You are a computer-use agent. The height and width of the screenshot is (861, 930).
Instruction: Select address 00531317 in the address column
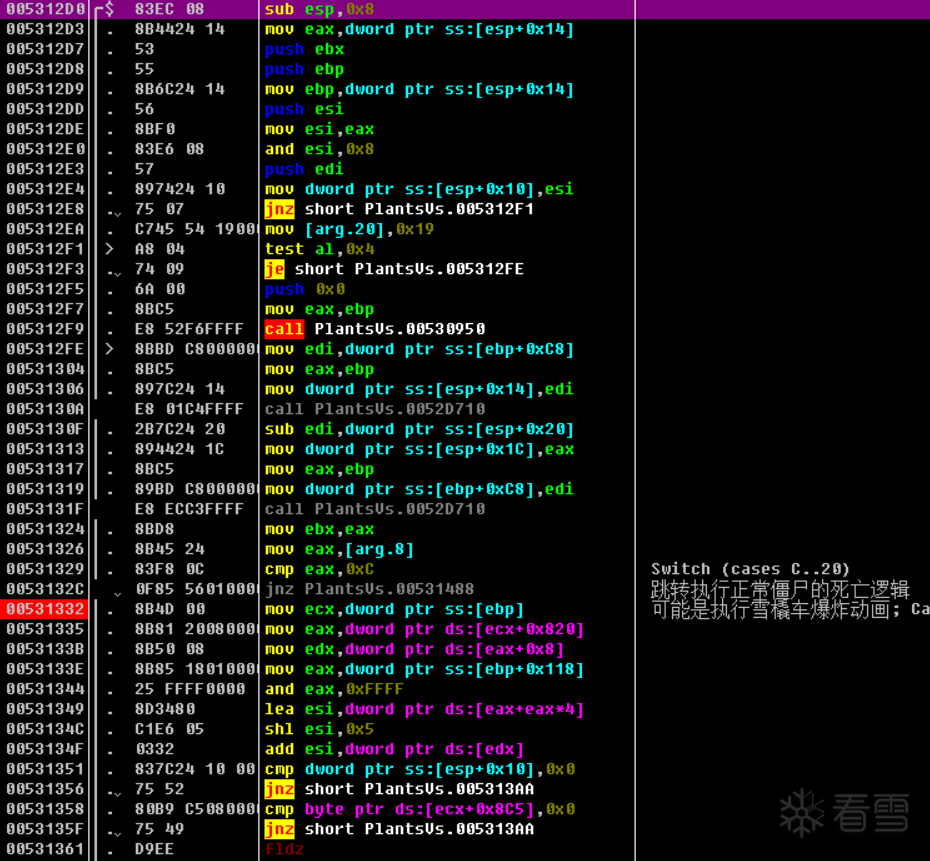pos(45,469)
